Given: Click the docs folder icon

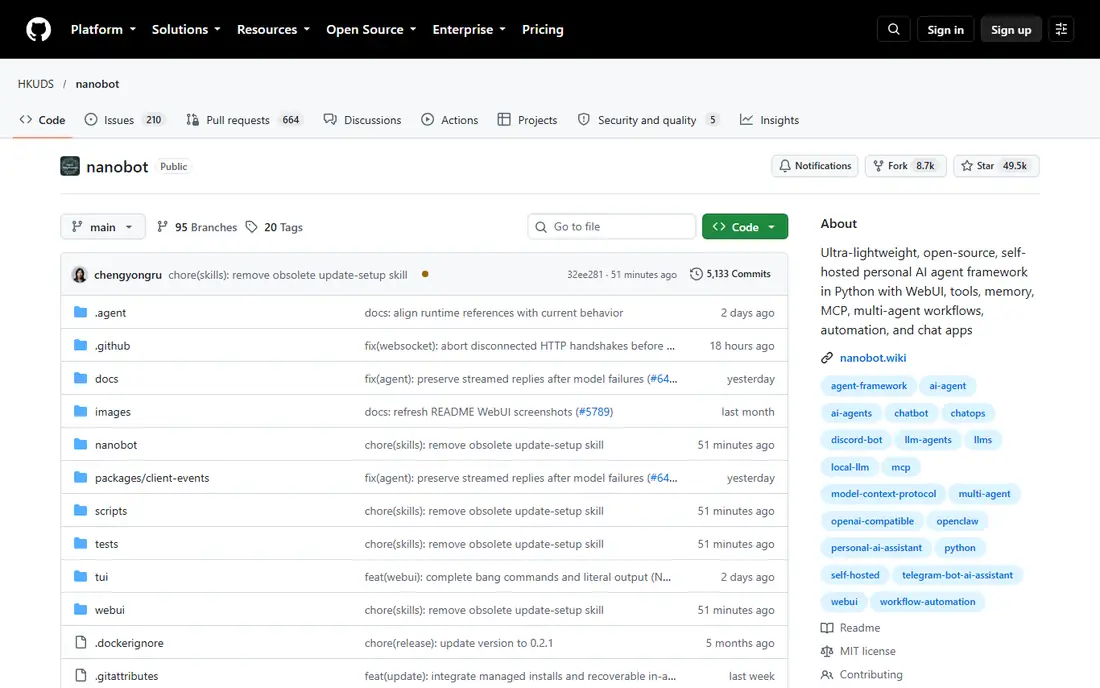Looking at the screenshot, I should coord(81,378).
